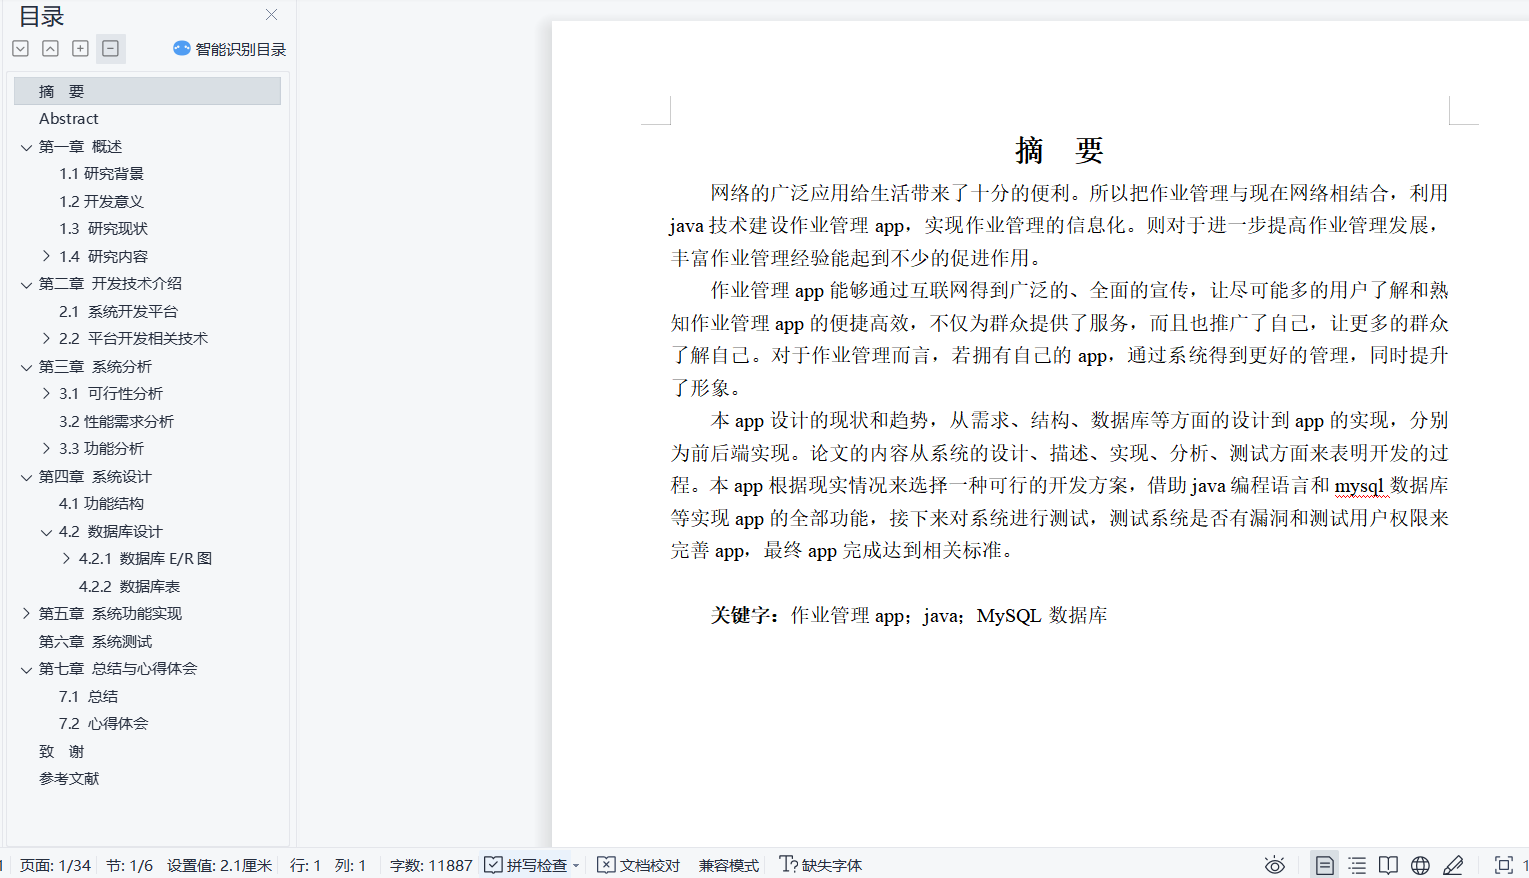Toggle 文档校对 document proofing
This screenshot has height=878, width=1529.
tap(638, 864)
